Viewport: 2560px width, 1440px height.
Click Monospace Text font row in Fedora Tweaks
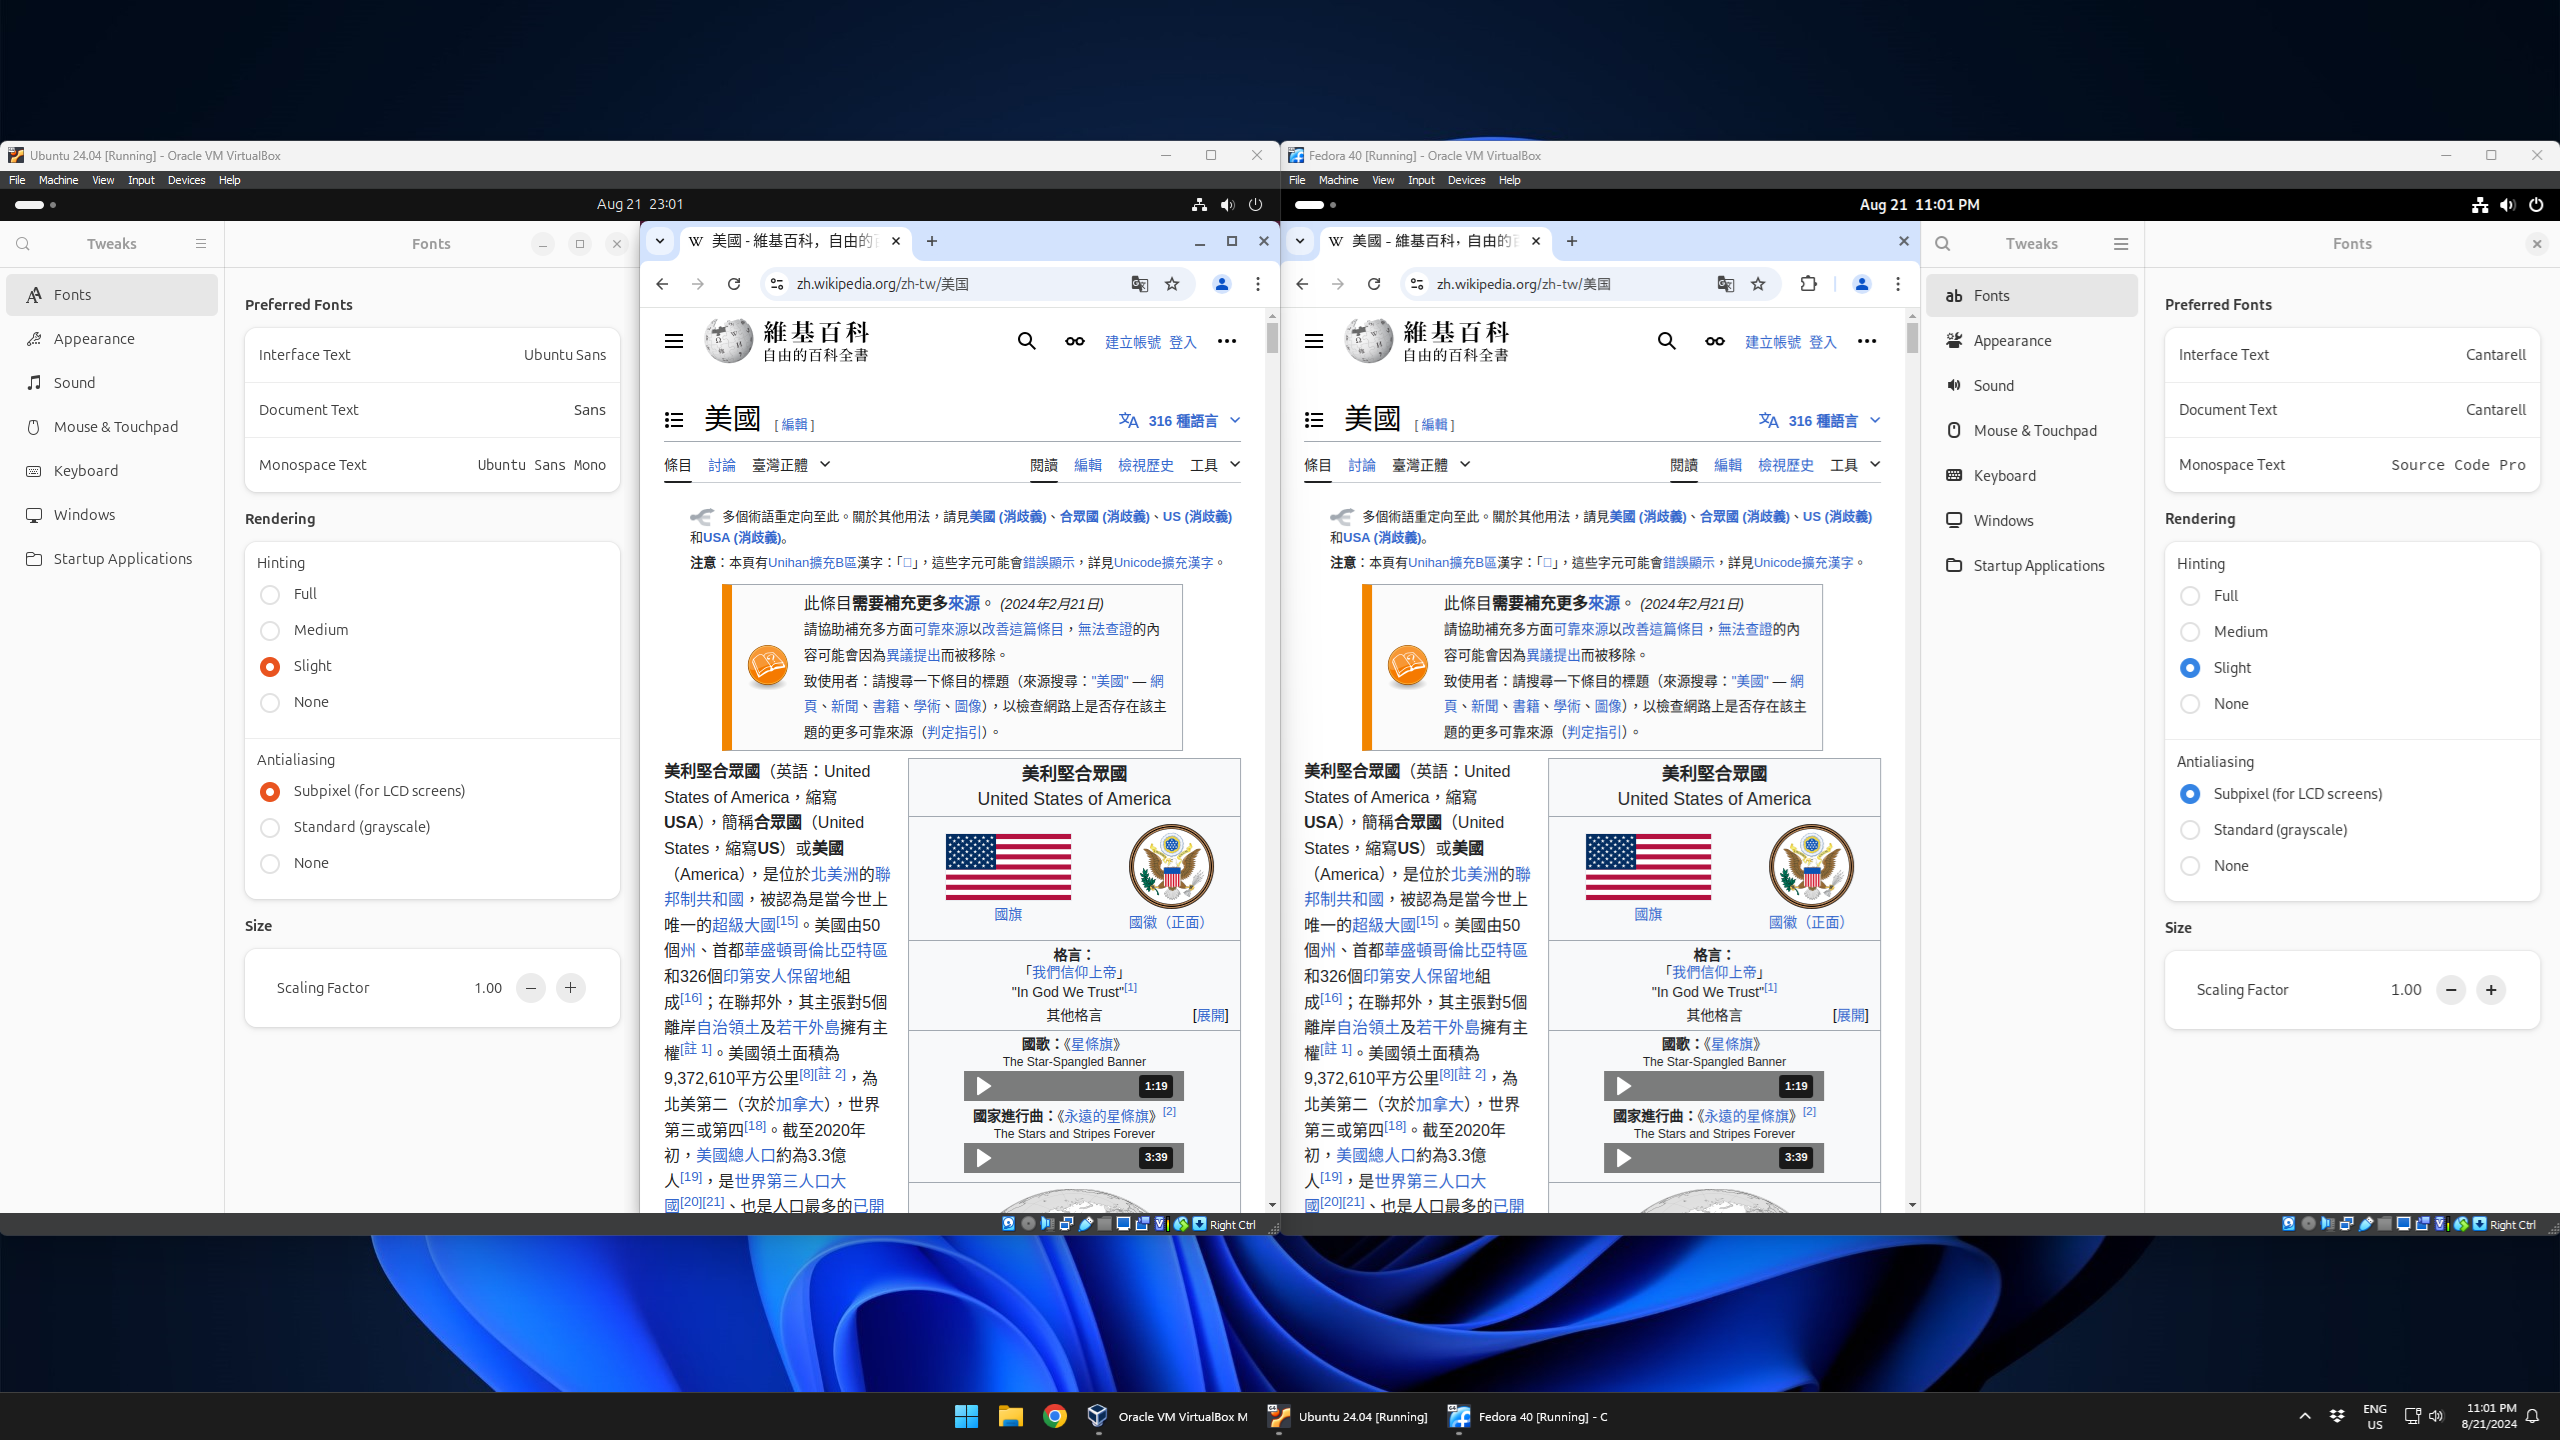(x=2352, y=465)
